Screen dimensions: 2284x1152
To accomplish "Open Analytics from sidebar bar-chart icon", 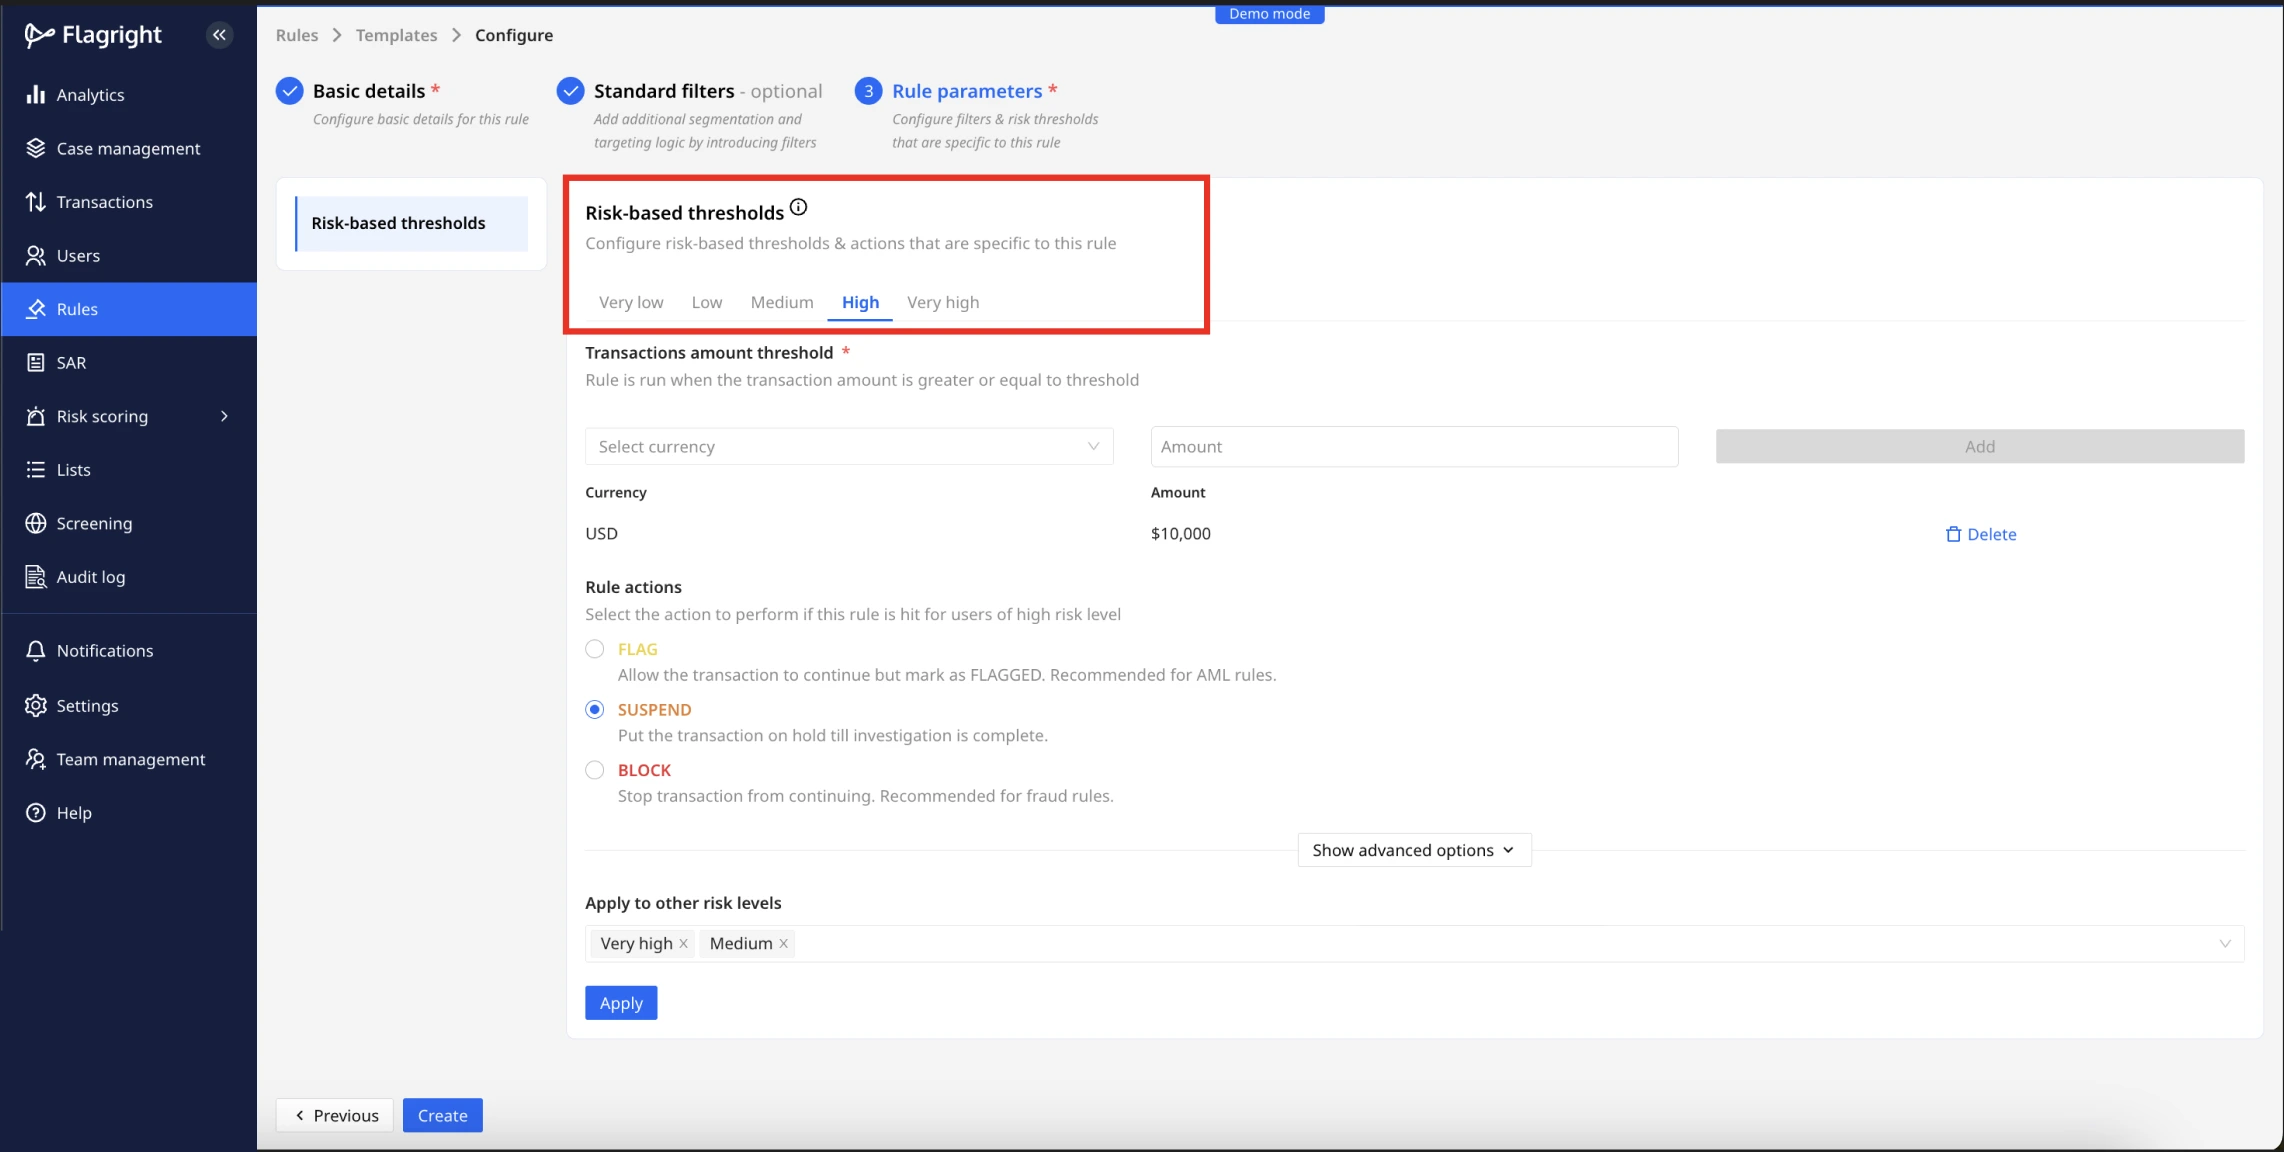I will pyautogui.click(x=36, y=95).
